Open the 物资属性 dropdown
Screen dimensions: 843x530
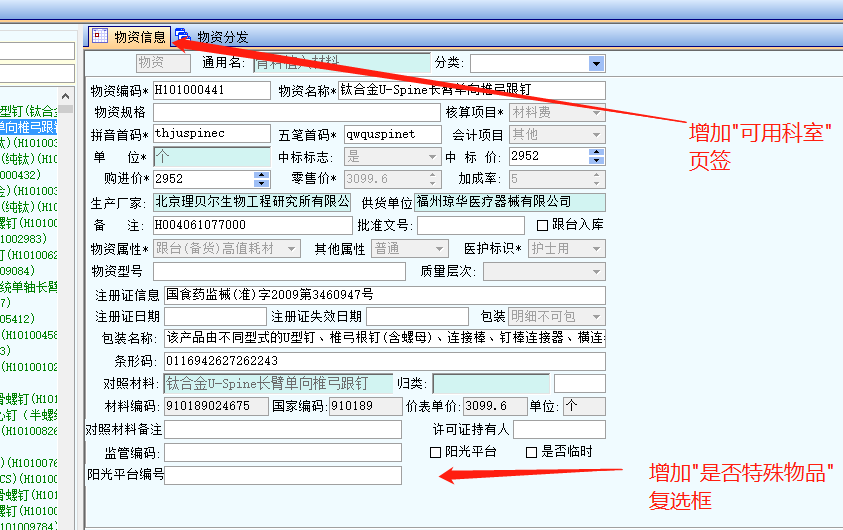point(291,249)
